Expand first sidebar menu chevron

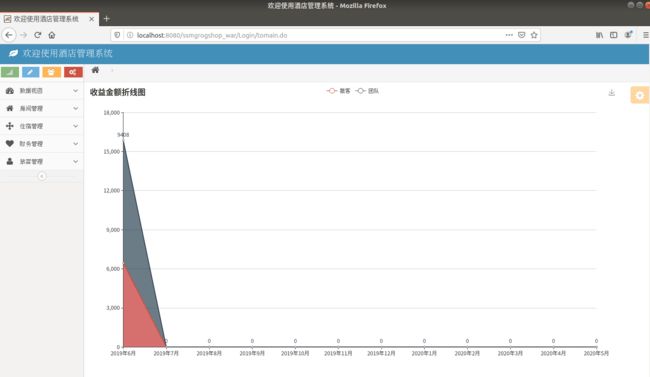(x=75, y=90)
